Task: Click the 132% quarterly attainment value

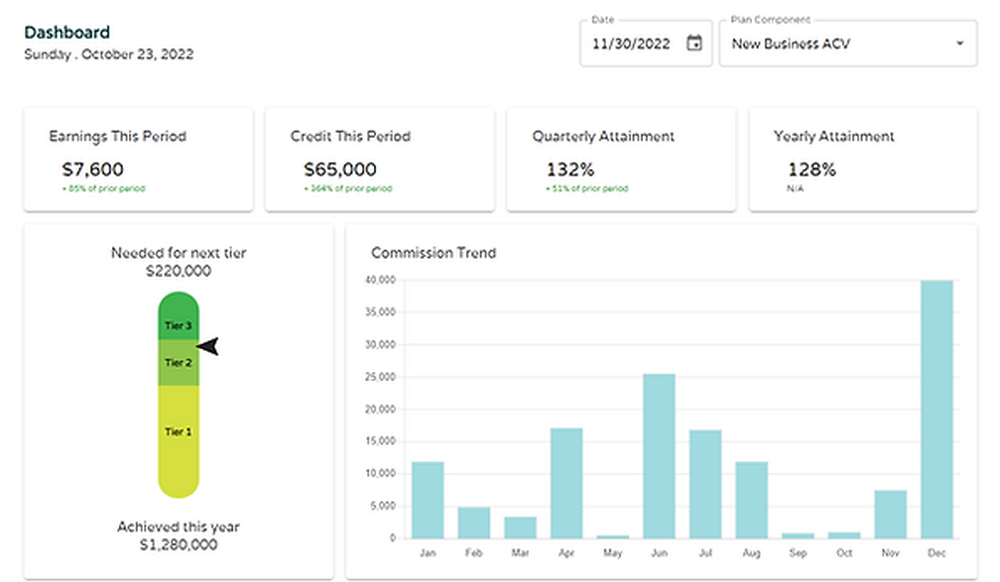Action: (570, 170)
